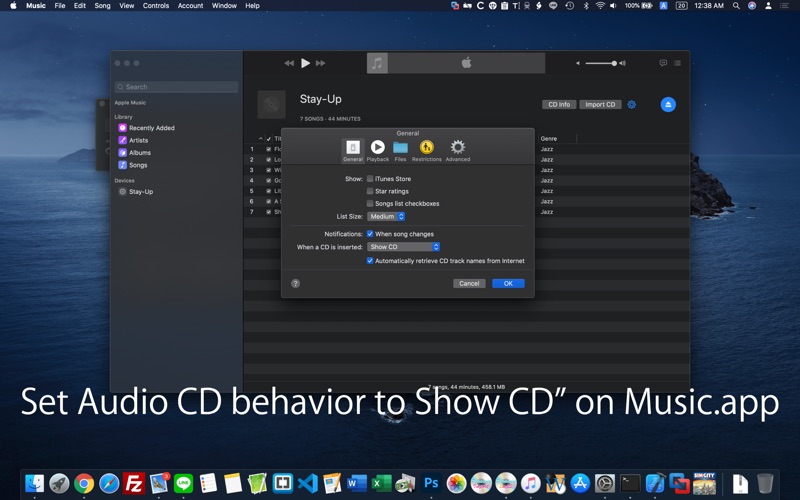The image size is (800, 500).
Task: Enable the Star ratings checkbox
Action: 370,191
